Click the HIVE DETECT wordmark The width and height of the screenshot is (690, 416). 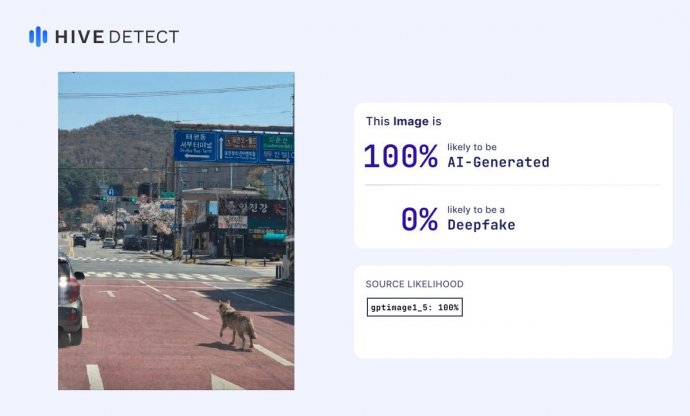tap(117, 37)
